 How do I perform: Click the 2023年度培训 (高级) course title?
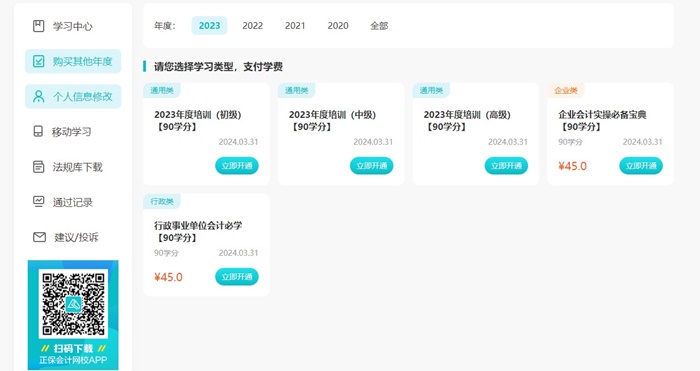pos(467,121)
